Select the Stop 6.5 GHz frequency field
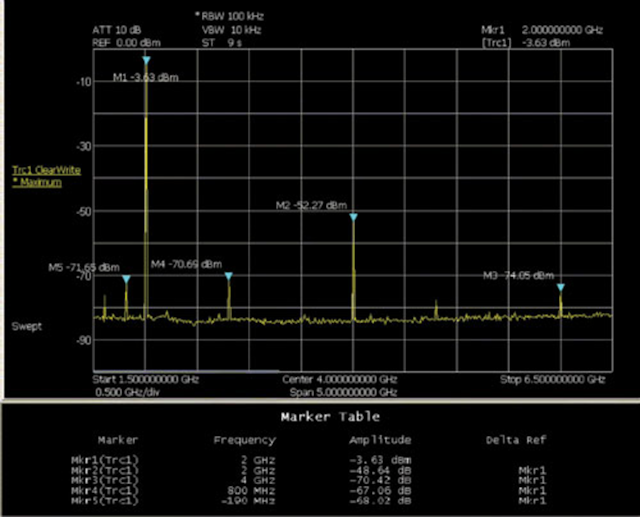This screenshot has width=640, height=517. click(x=553, y=379)
